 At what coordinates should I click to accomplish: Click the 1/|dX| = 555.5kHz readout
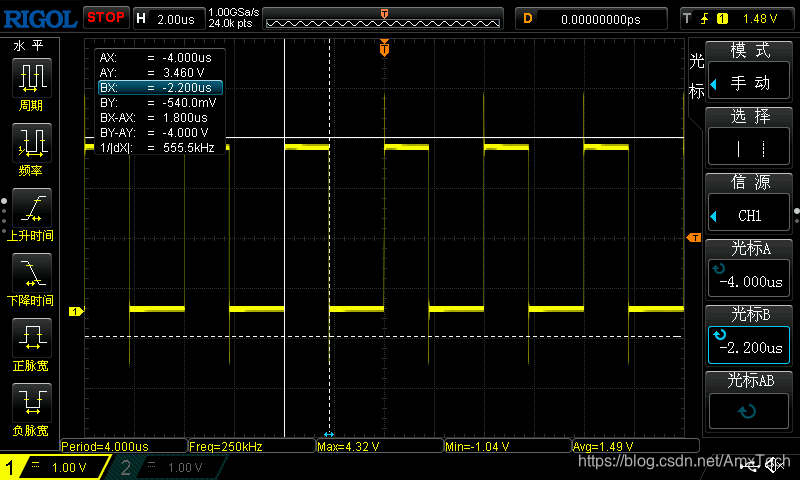[x=157, y=147]
